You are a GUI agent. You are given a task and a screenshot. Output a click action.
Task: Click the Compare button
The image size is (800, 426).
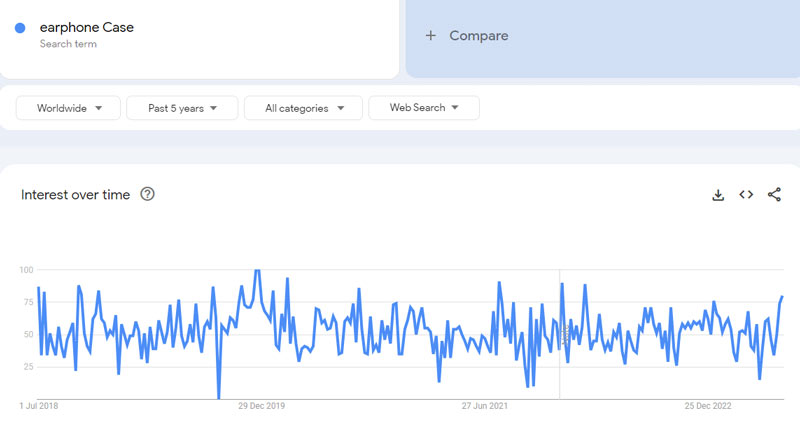[x=478, y=36]
